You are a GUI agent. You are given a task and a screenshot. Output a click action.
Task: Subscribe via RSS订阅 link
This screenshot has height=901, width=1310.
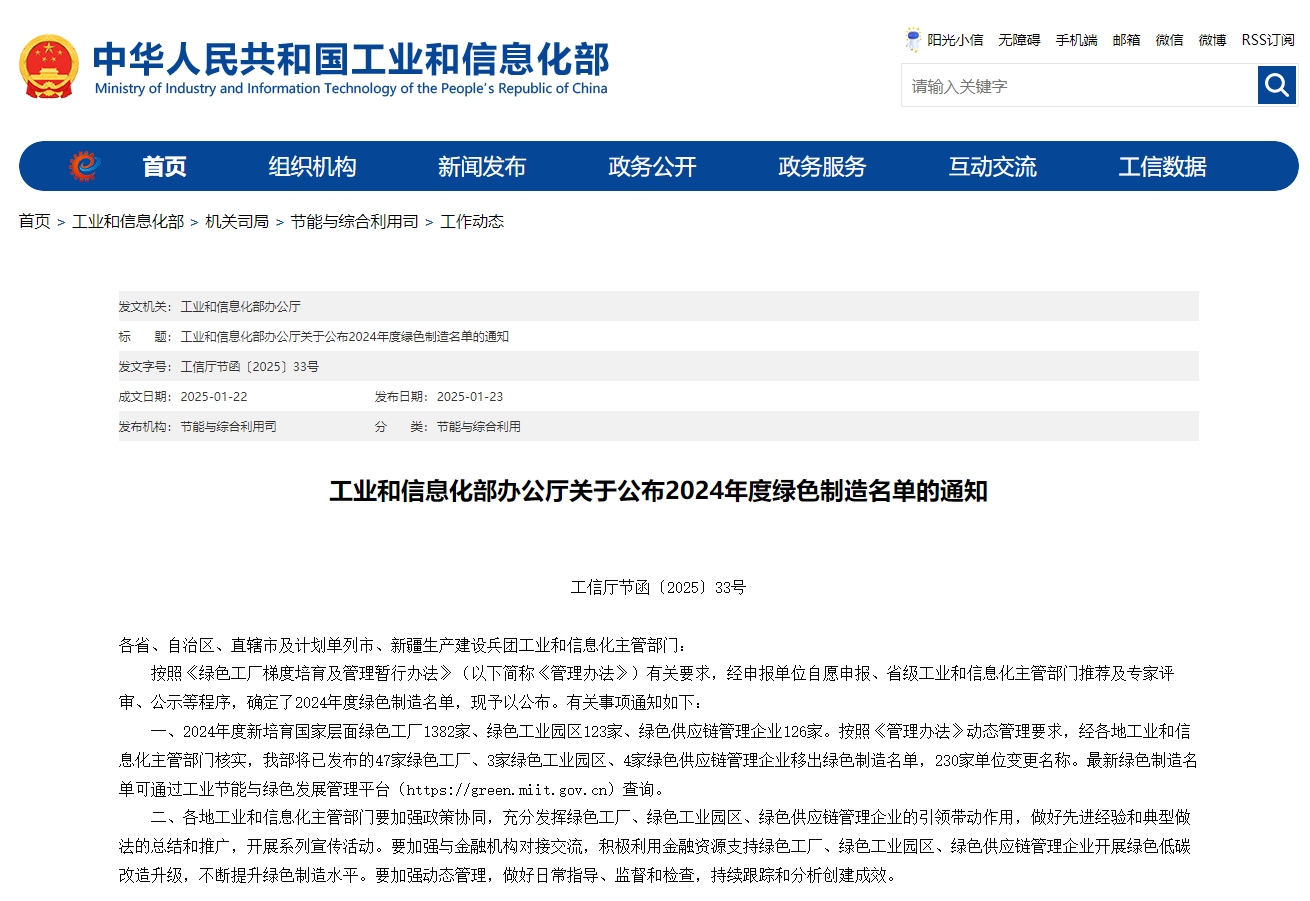click(x=1267, y=40)
